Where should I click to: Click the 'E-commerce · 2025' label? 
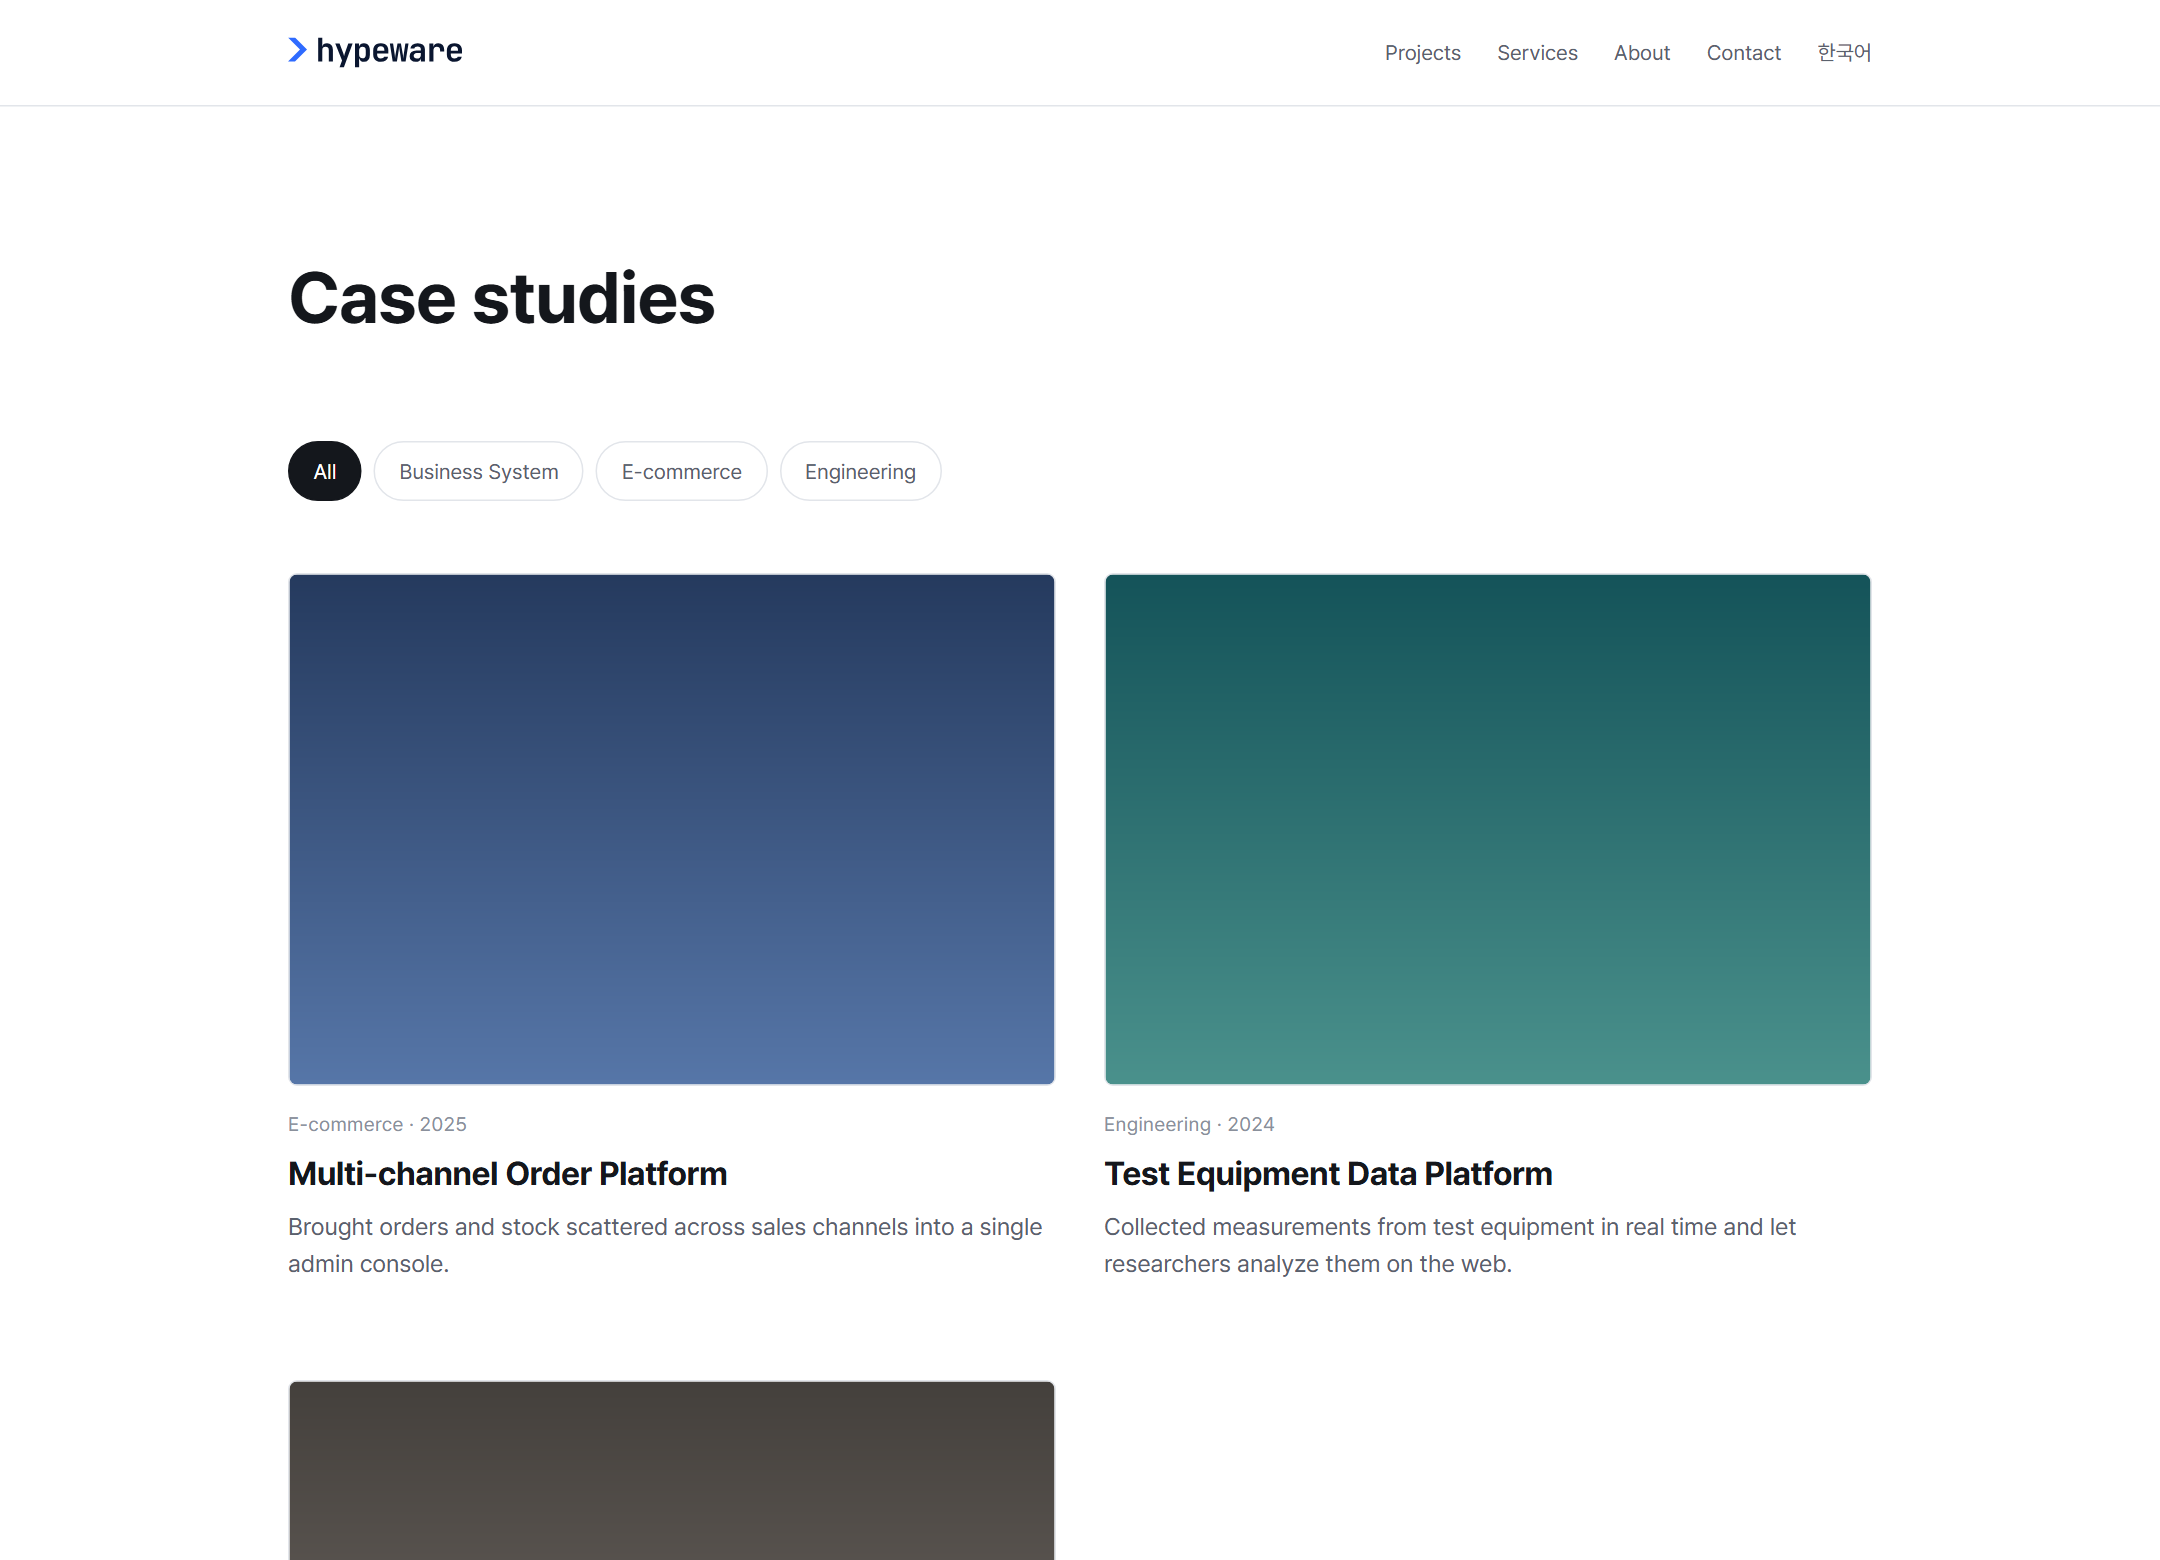coord(377,1124)
